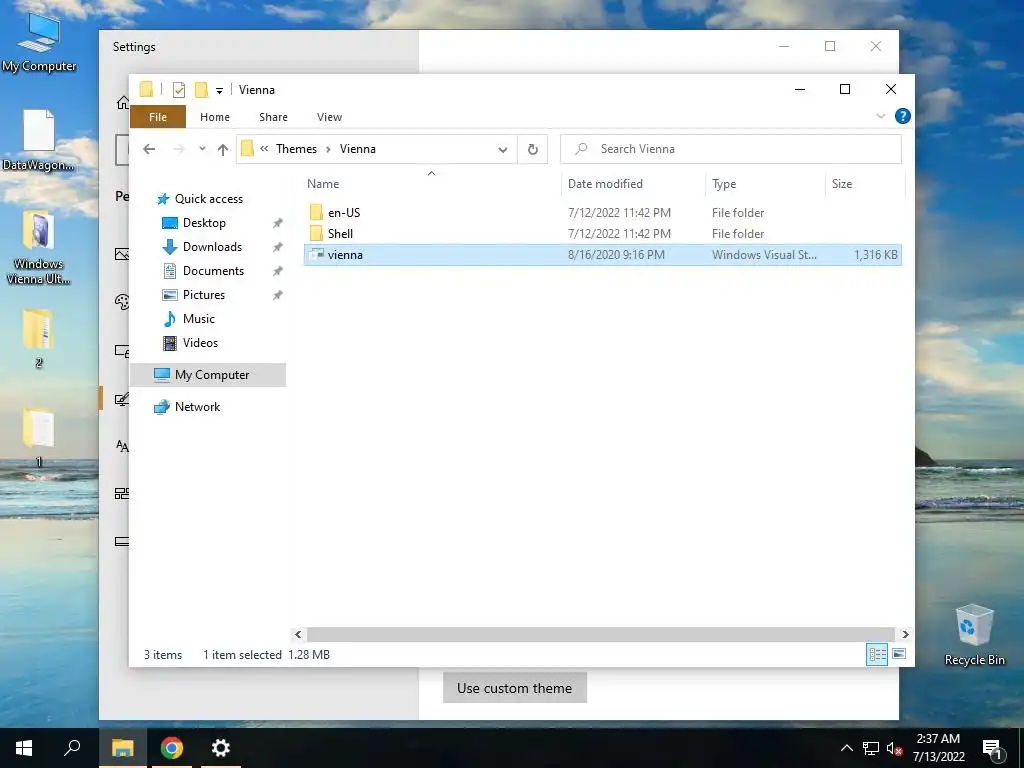Refresh the Vienna folder view
Image resolution: width=1024 pixels, height=768 pixels.
coord(533,150)
